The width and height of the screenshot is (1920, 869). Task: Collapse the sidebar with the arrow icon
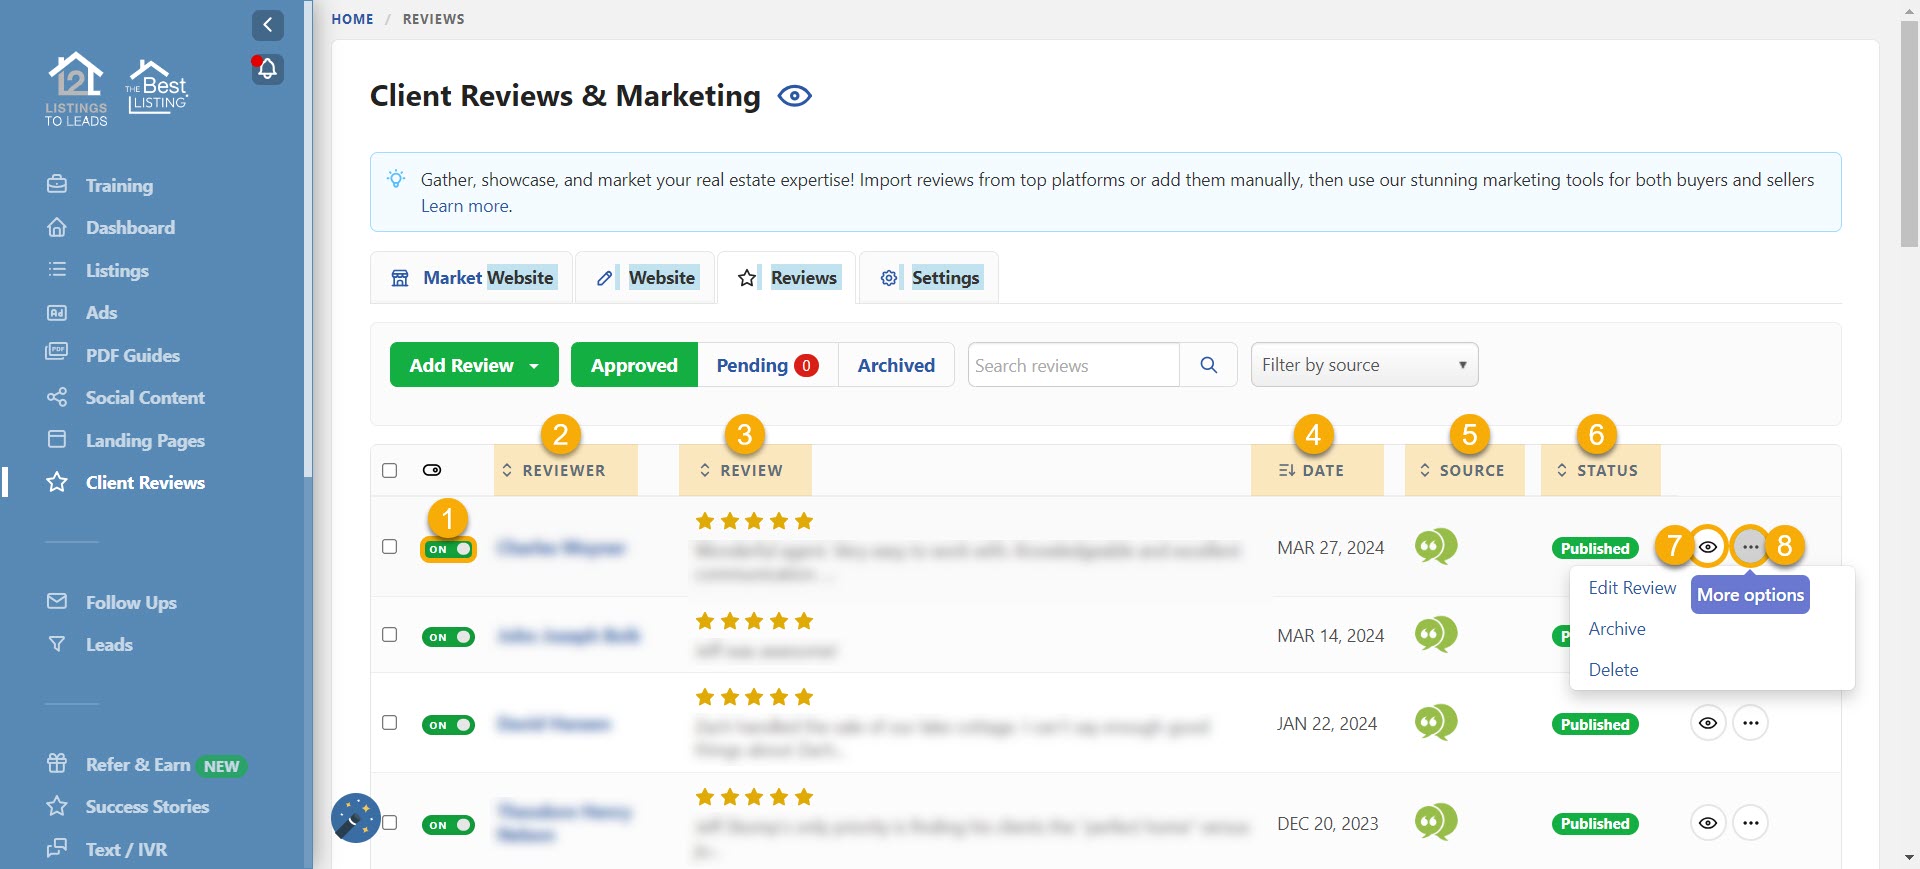click(267, 25)
